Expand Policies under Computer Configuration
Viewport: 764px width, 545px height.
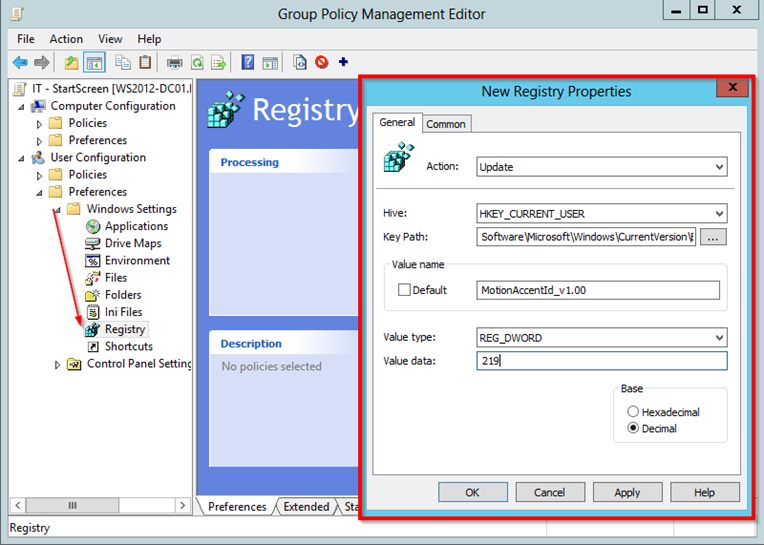[x=39, y=124]
